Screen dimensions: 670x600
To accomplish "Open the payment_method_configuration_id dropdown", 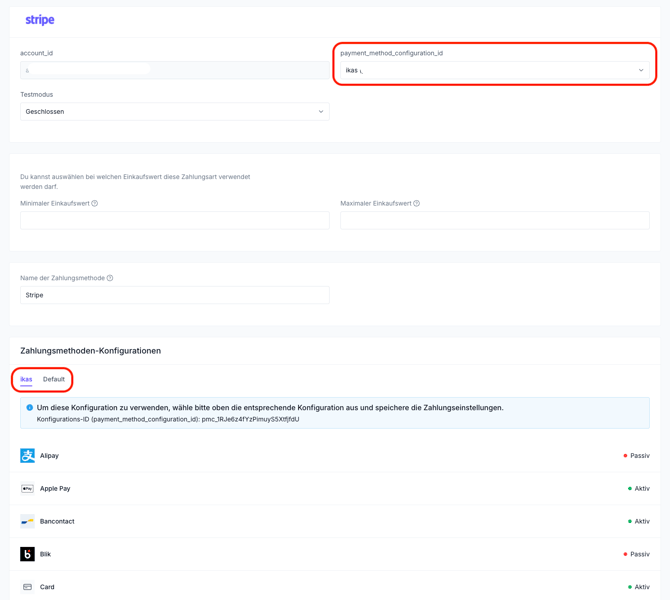I will click(495, 71).
